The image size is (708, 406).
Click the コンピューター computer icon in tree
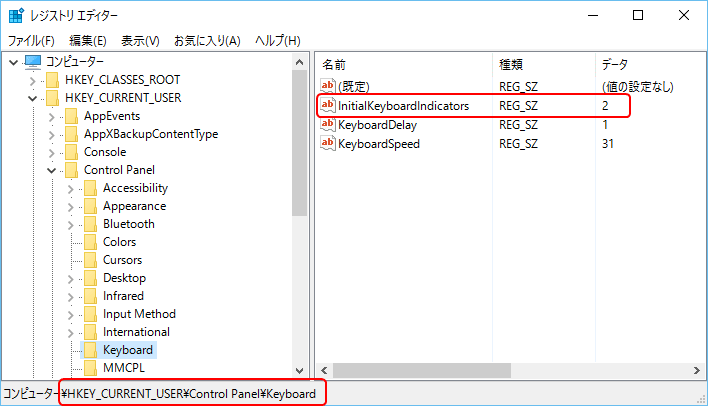click(x=33, y=62)
